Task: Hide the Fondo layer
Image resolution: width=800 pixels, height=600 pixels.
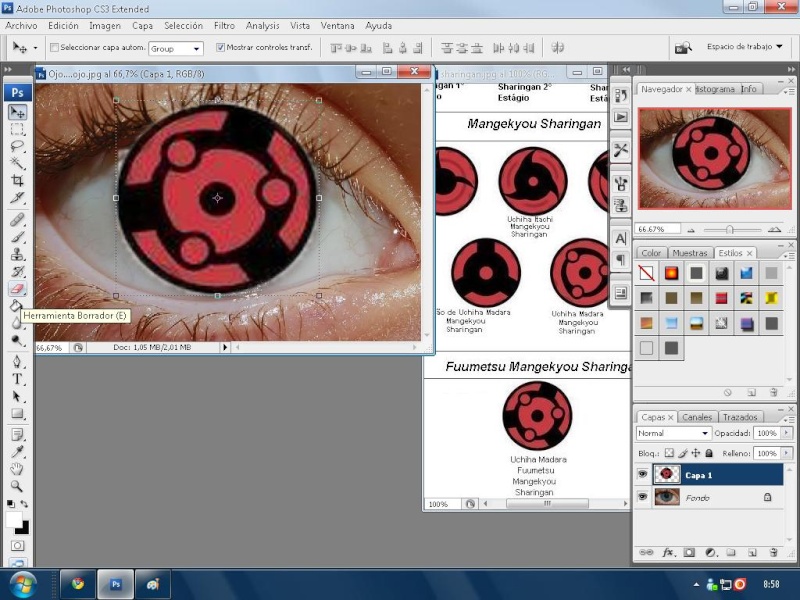Action: 643,496
